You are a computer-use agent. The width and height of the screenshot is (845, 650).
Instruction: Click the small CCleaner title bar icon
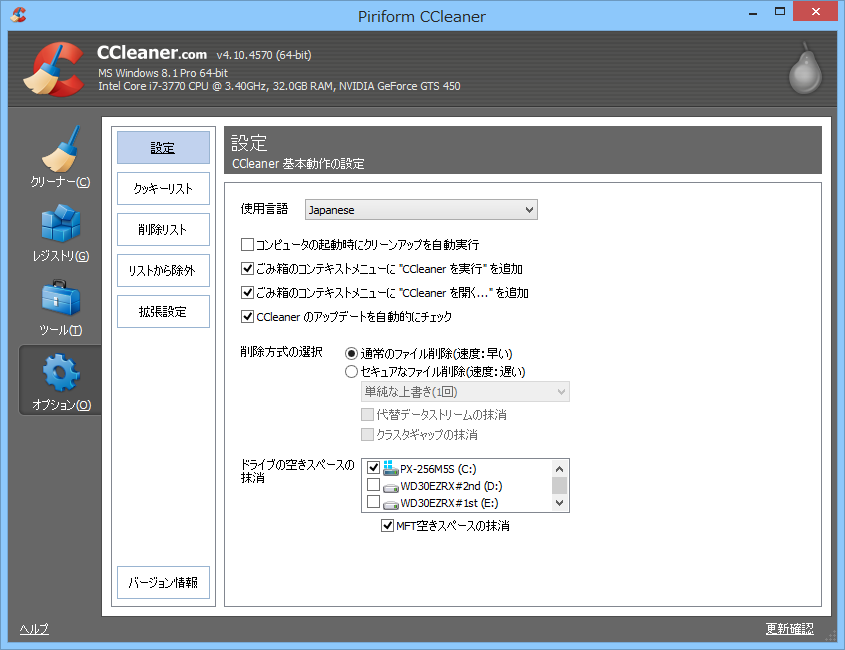(x=18, y=15)
